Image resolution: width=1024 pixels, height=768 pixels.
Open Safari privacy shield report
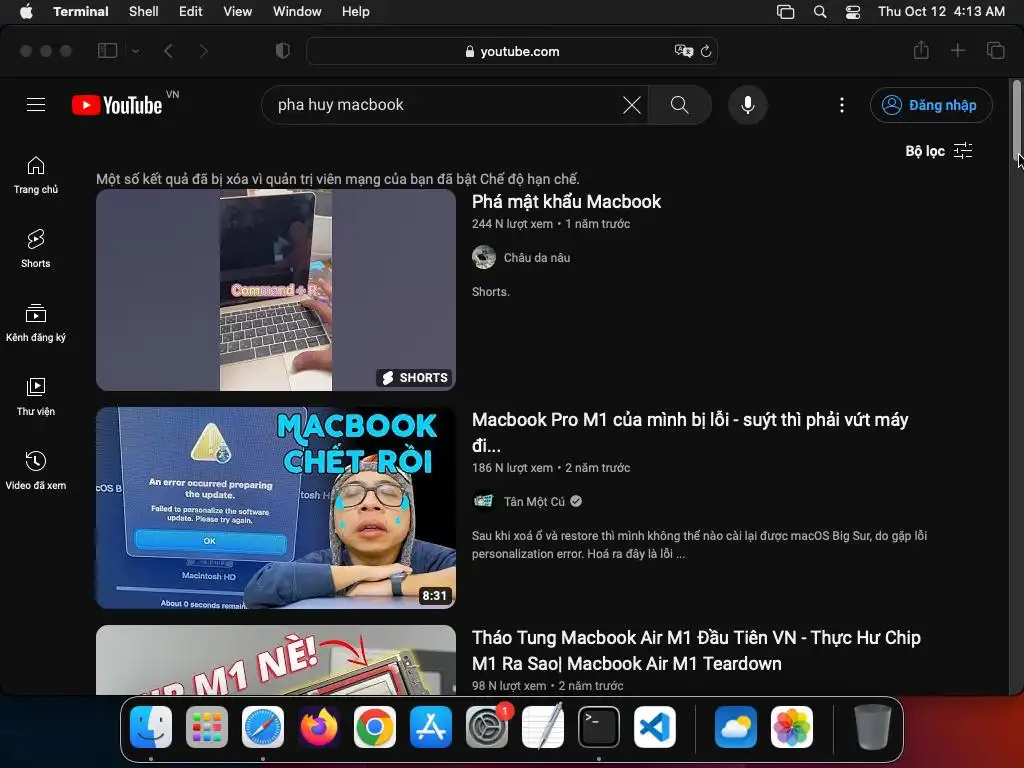click(x=283, y=51)
